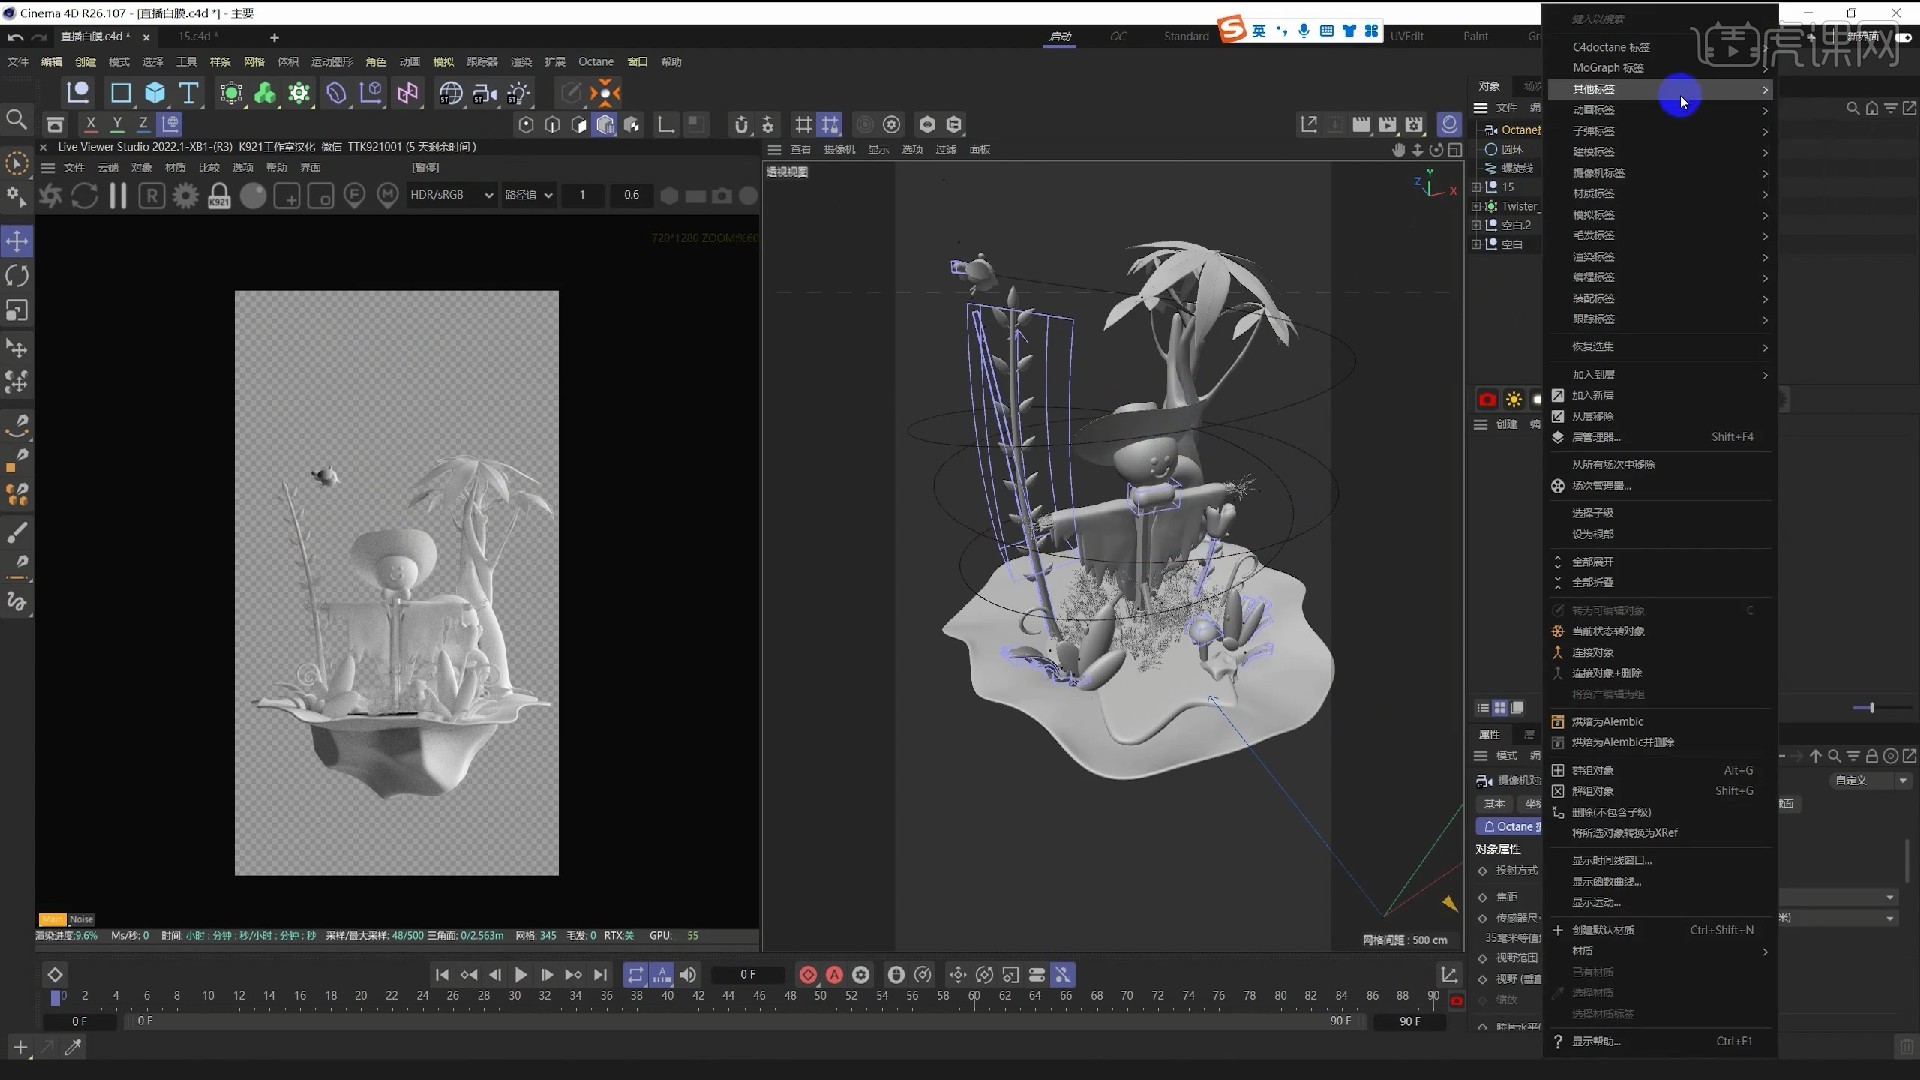This screenshot has height=1080, width=1920.
Task: Pause rendering in the Octane Live Viewer
Action: pos(117,195)
